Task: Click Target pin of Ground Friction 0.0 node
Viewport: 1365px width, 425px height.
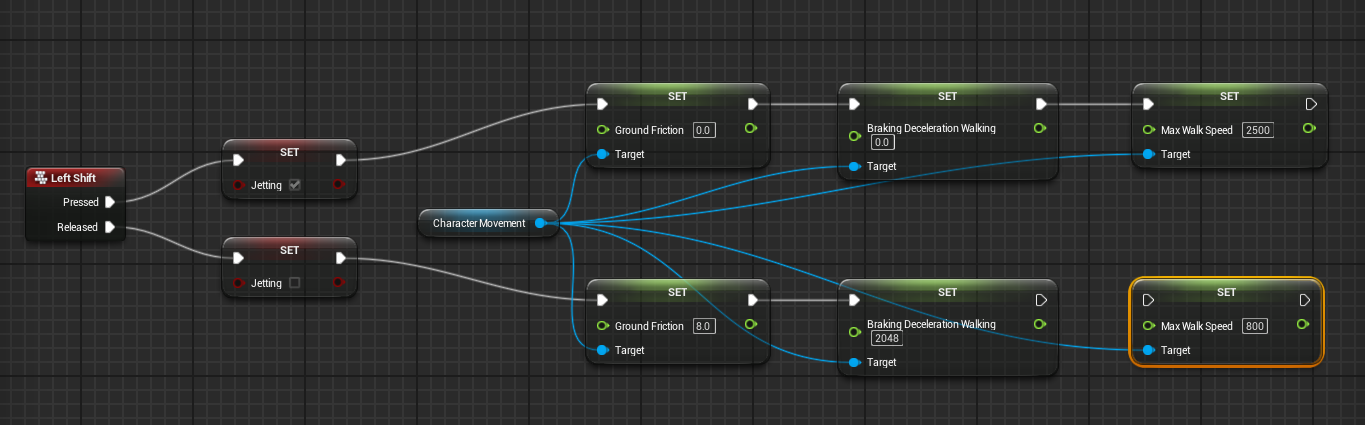Action: pyautogui.click(x=602, y=154)
